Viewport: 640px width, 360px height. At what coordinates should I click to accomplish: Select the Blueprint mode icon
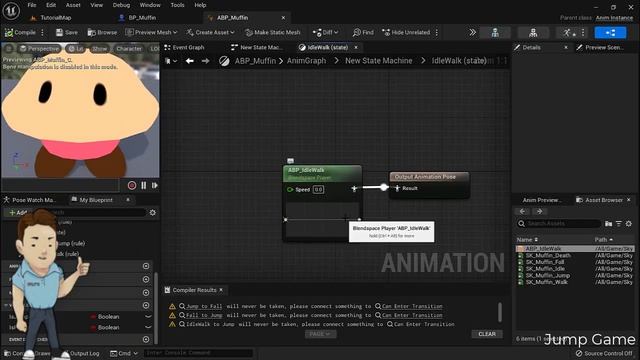[x=610, y=33]
